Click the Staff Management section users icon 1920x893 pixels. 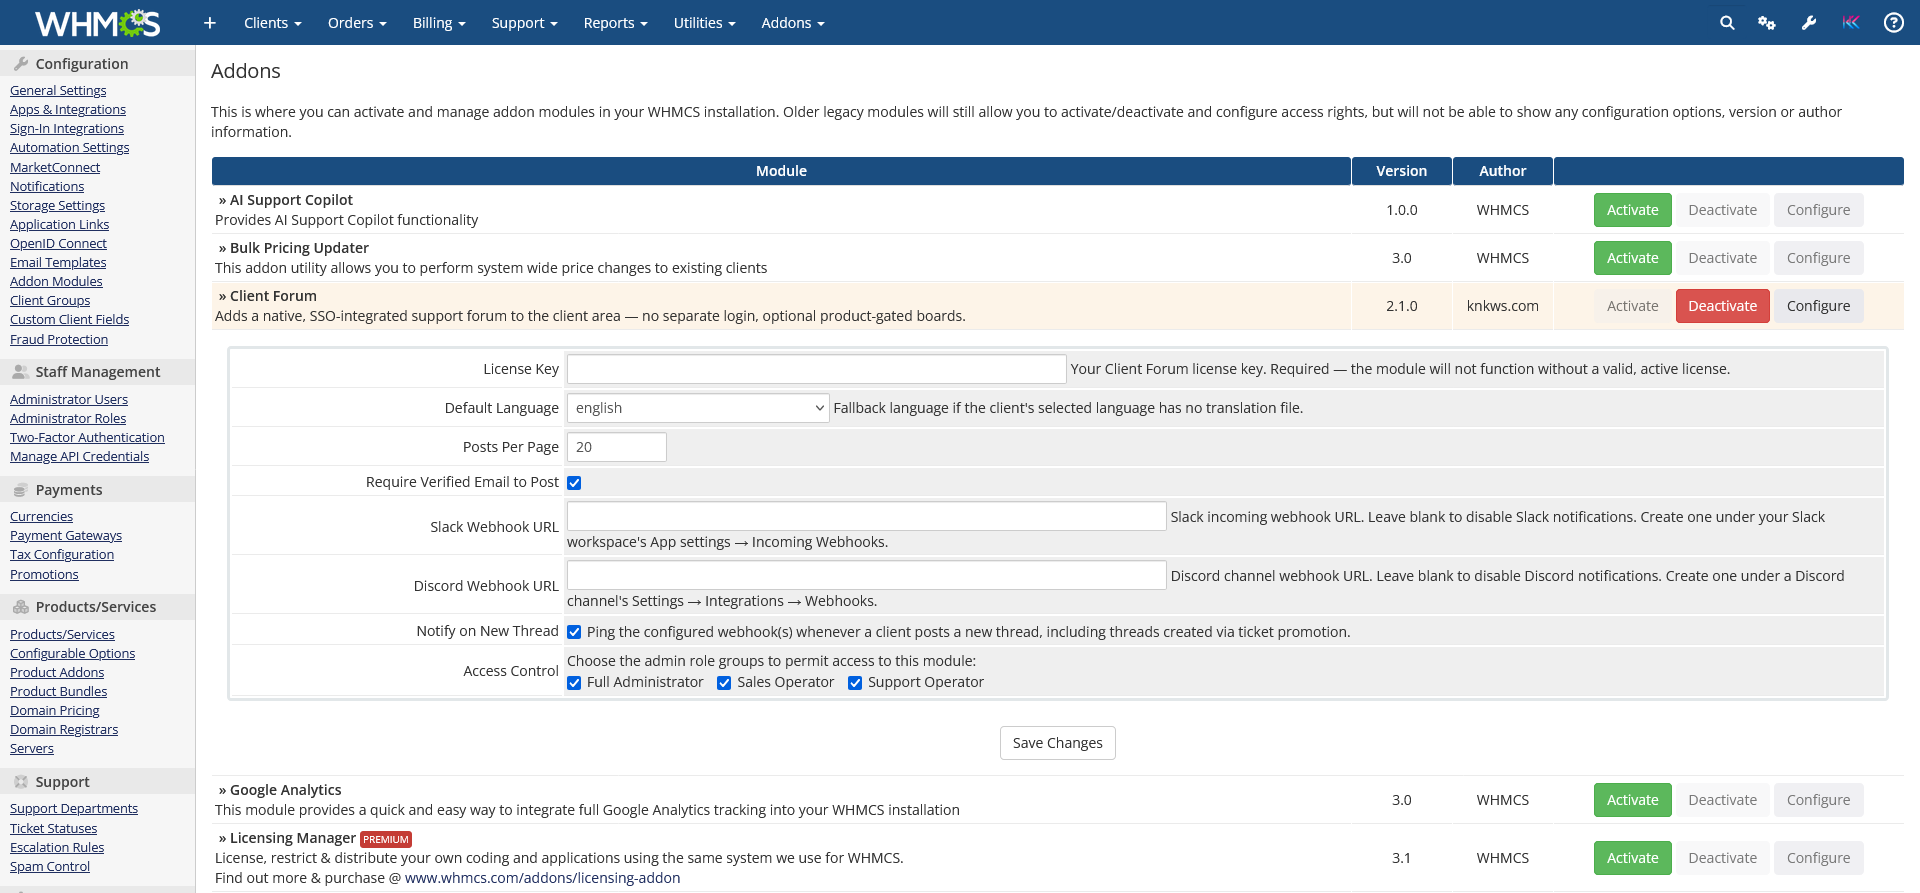(x=21, y=371)
